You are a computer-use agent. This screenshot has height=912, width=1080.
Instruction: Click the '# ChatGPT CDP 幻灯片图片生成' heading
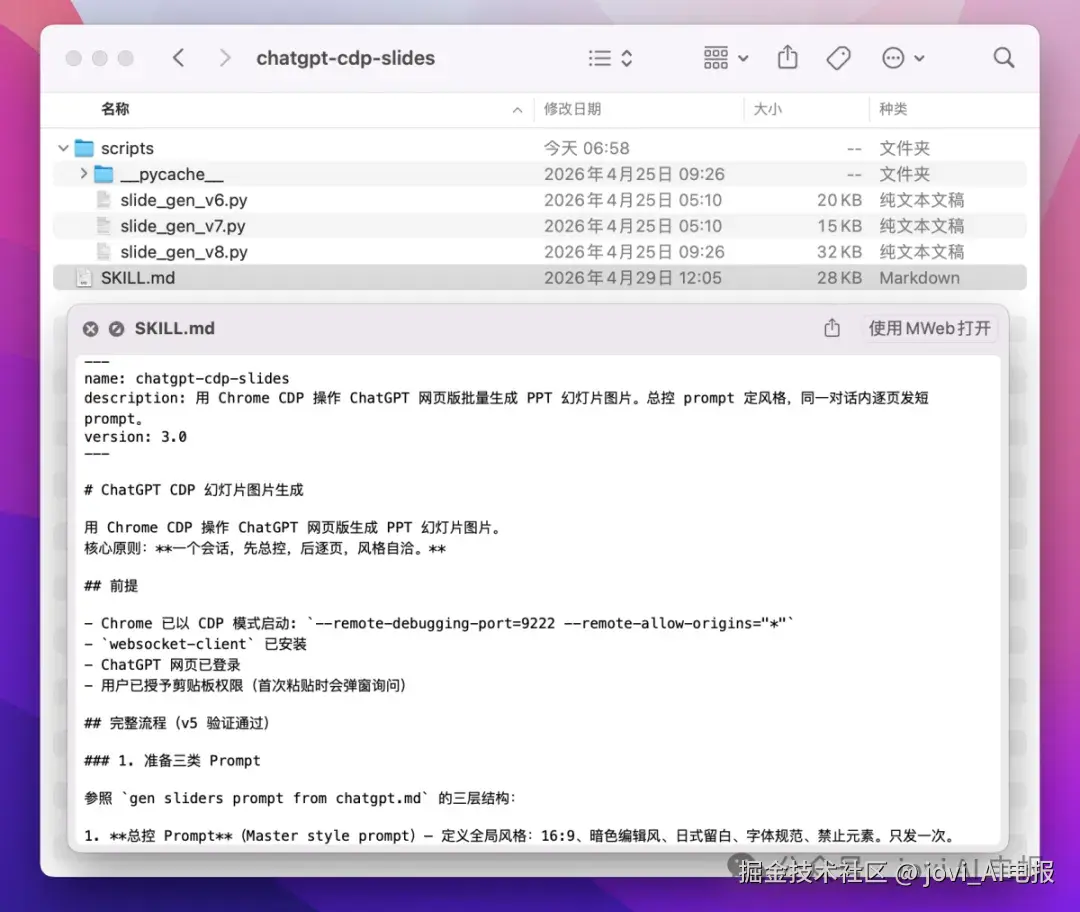point(194,490)
